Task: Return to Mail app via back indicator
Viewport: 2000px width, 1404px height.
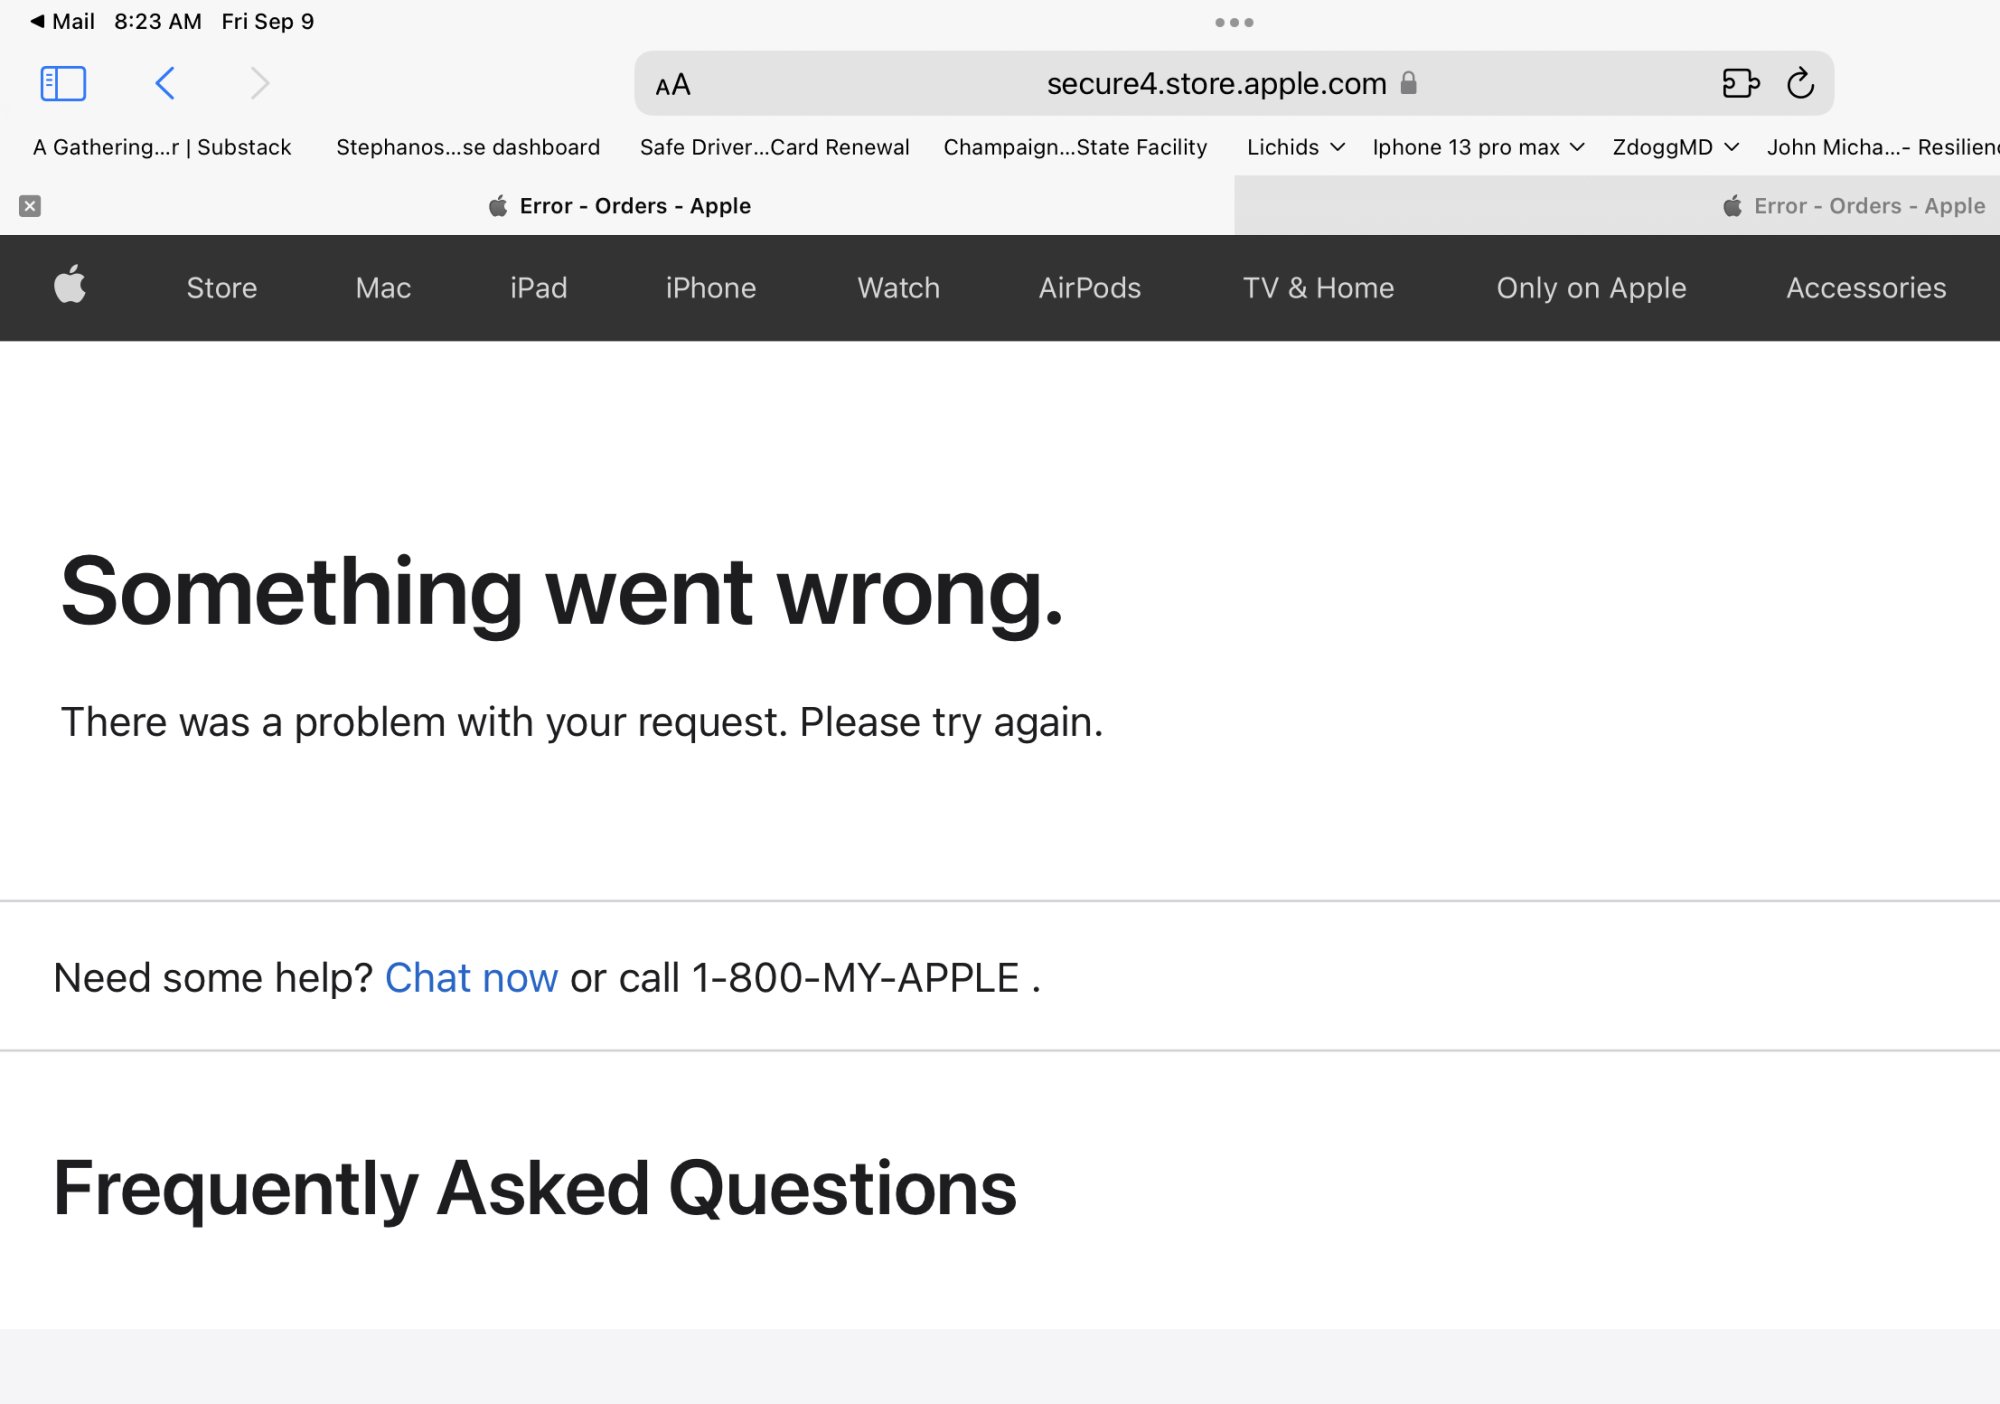Action: point(62,21)
